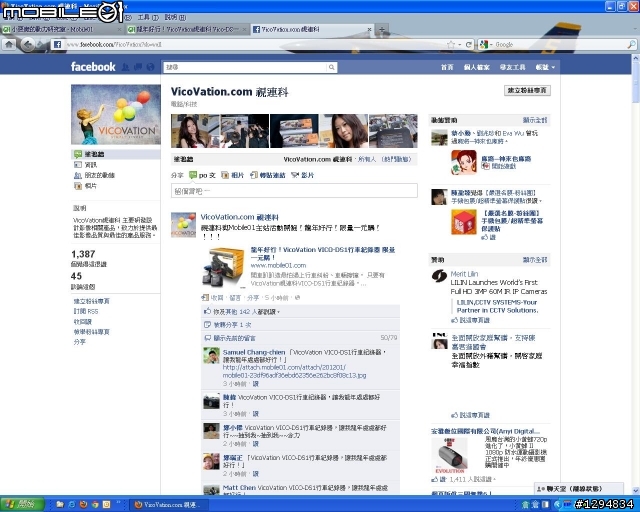The height and width of the screenshot is (512, 640).
Task: Click the Facebook search magnifier button
Action: (x=332, y=67)
